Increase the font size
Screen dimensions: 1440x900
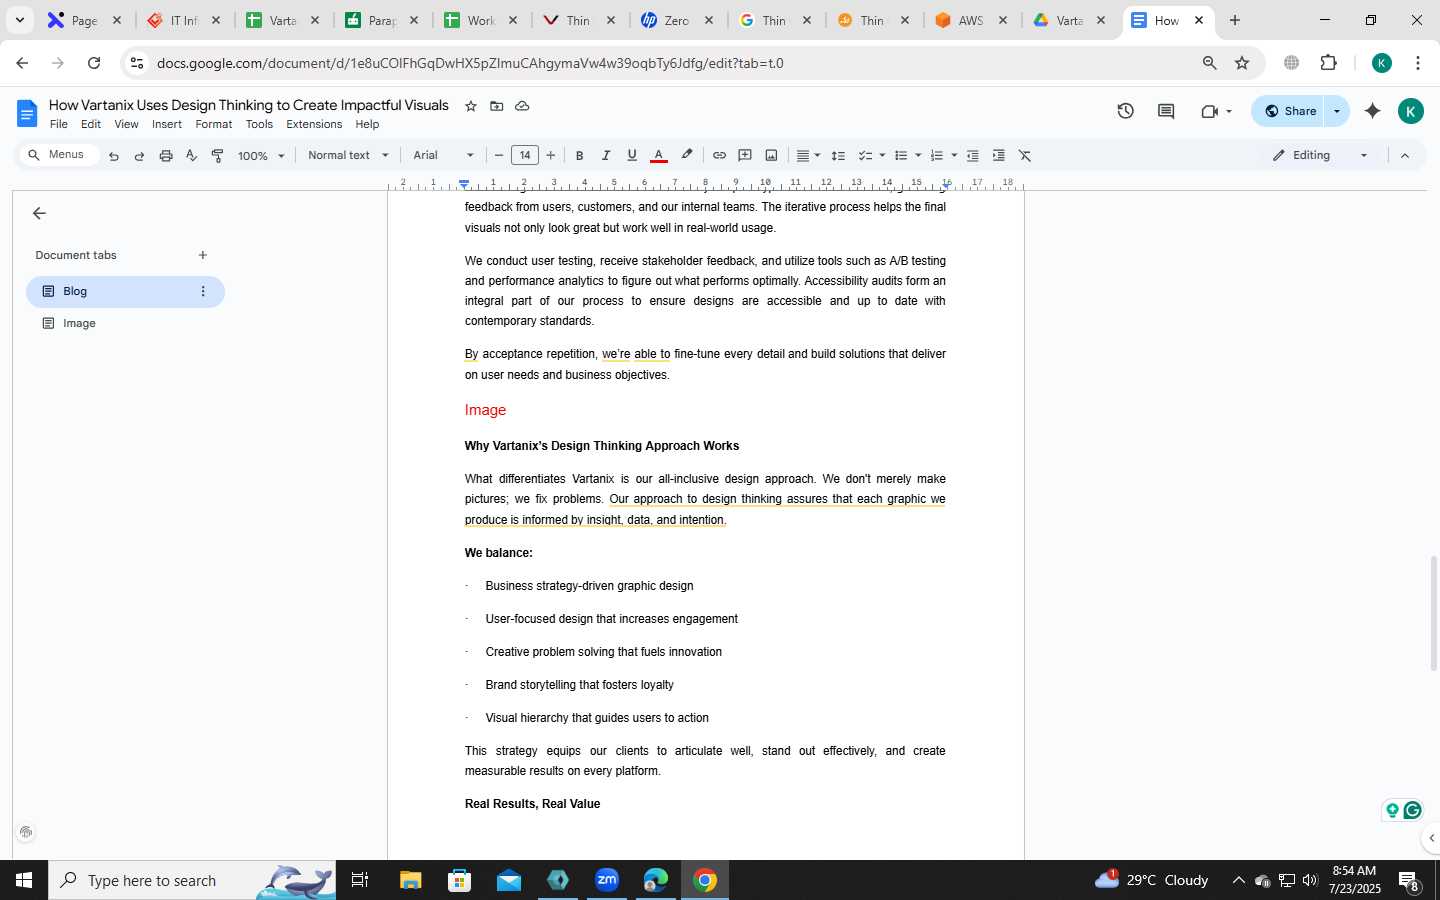[551, 156]
